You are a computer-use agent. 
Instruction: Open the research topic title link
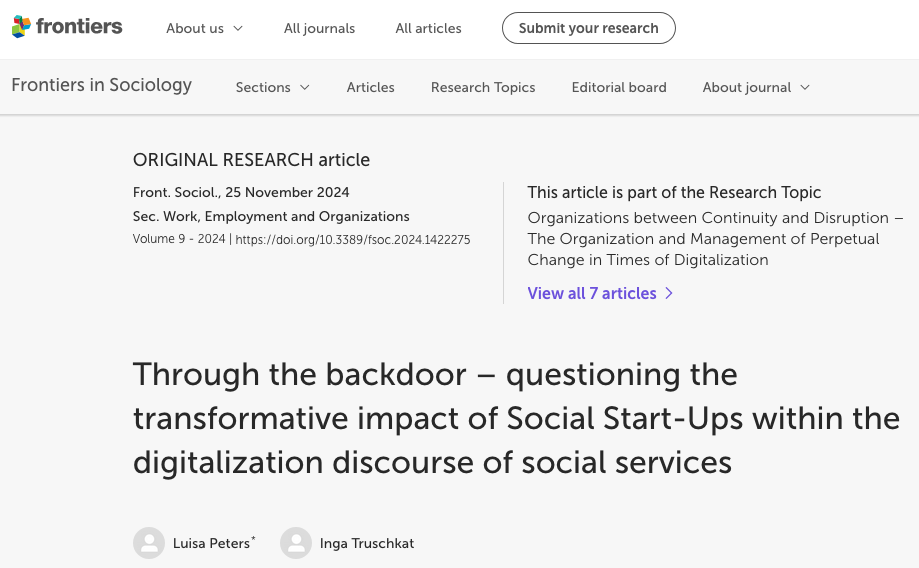pyautogui.click(x=714, y=238)
